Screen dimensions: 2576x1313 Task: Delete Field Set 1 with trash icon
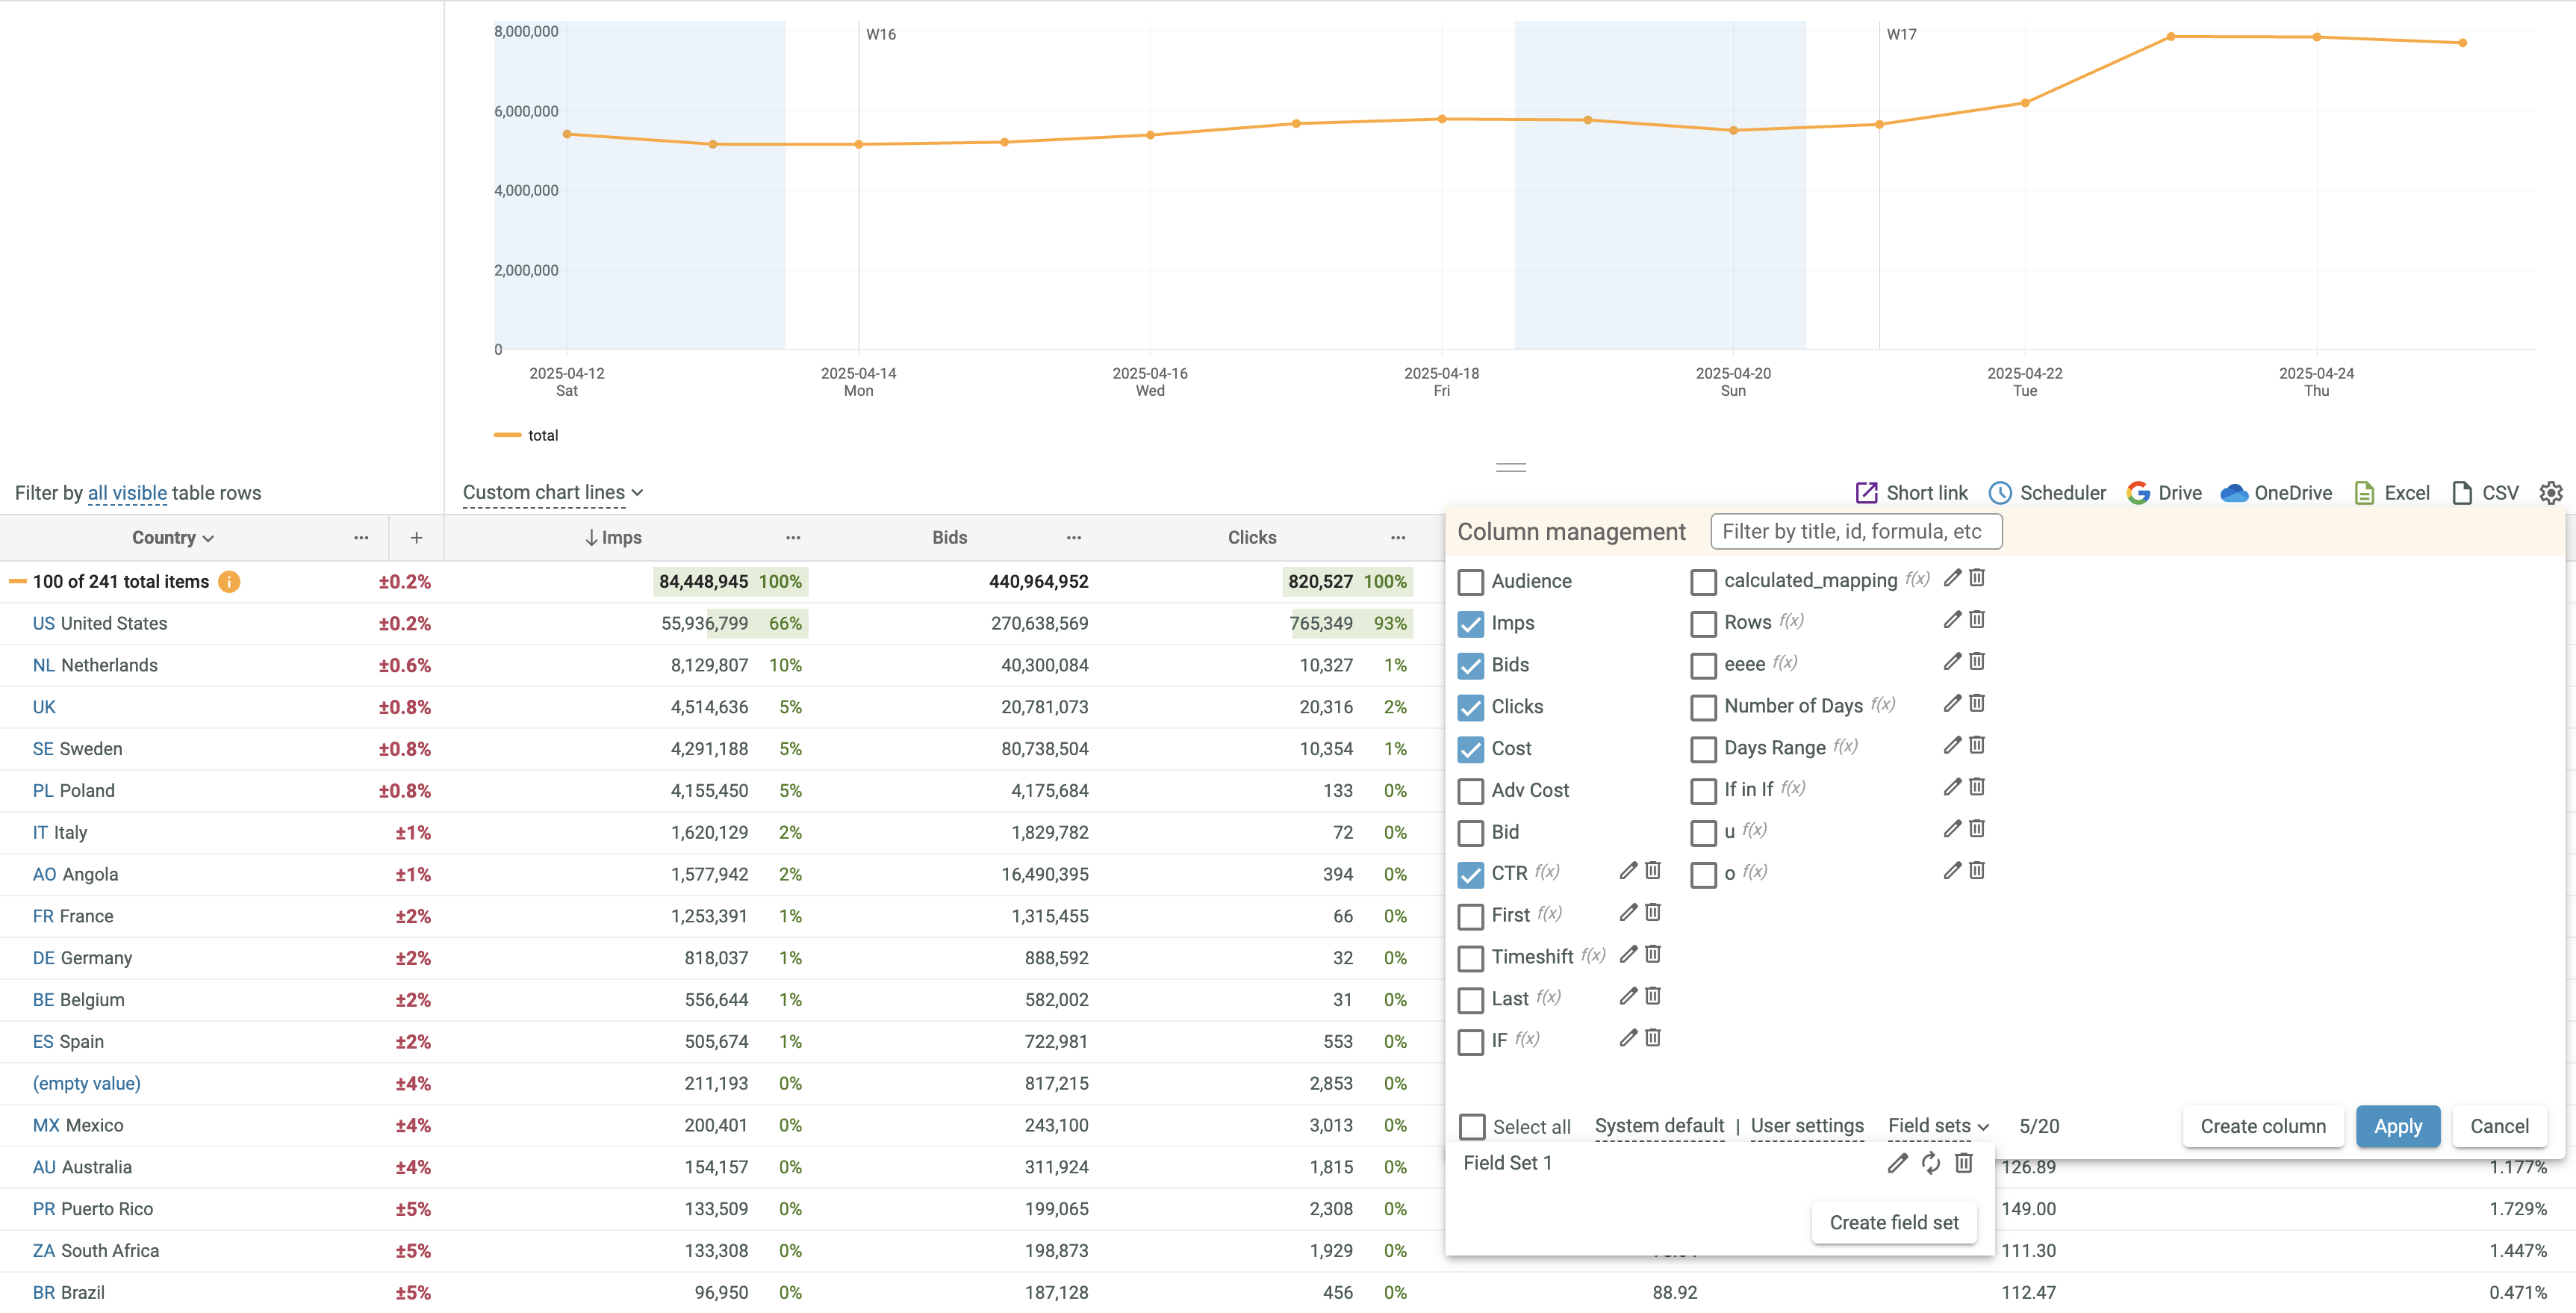pyautogui.click(x=1964, y=1163)
